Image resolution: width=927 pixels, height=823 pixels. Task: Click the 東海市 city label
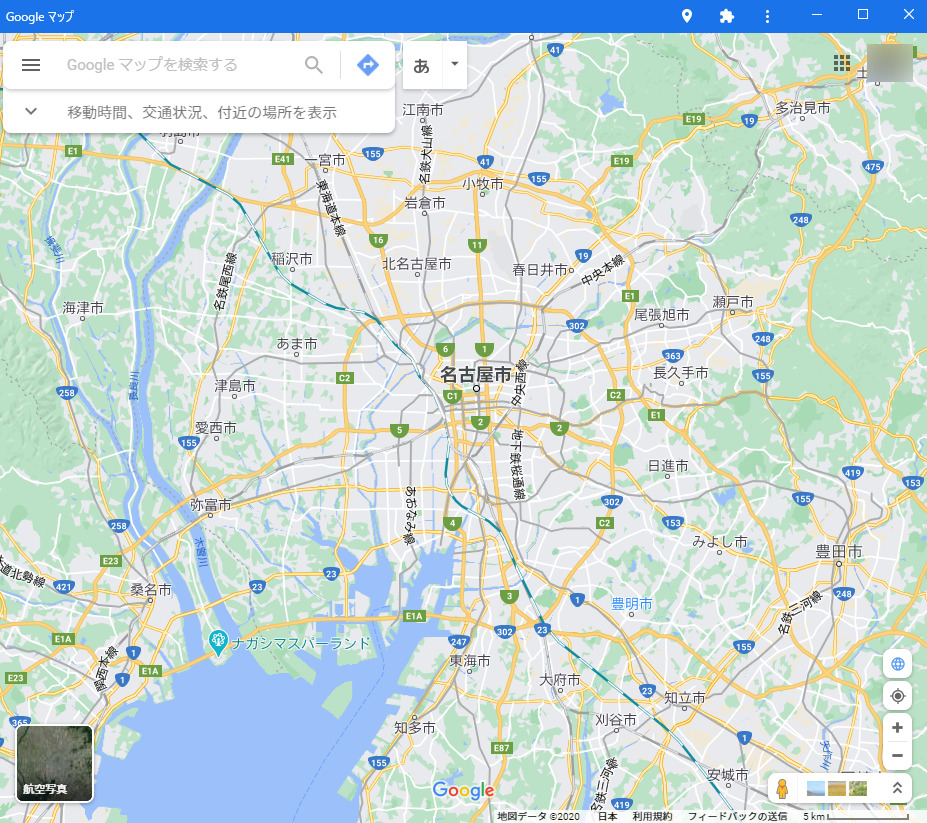[470, 660]
